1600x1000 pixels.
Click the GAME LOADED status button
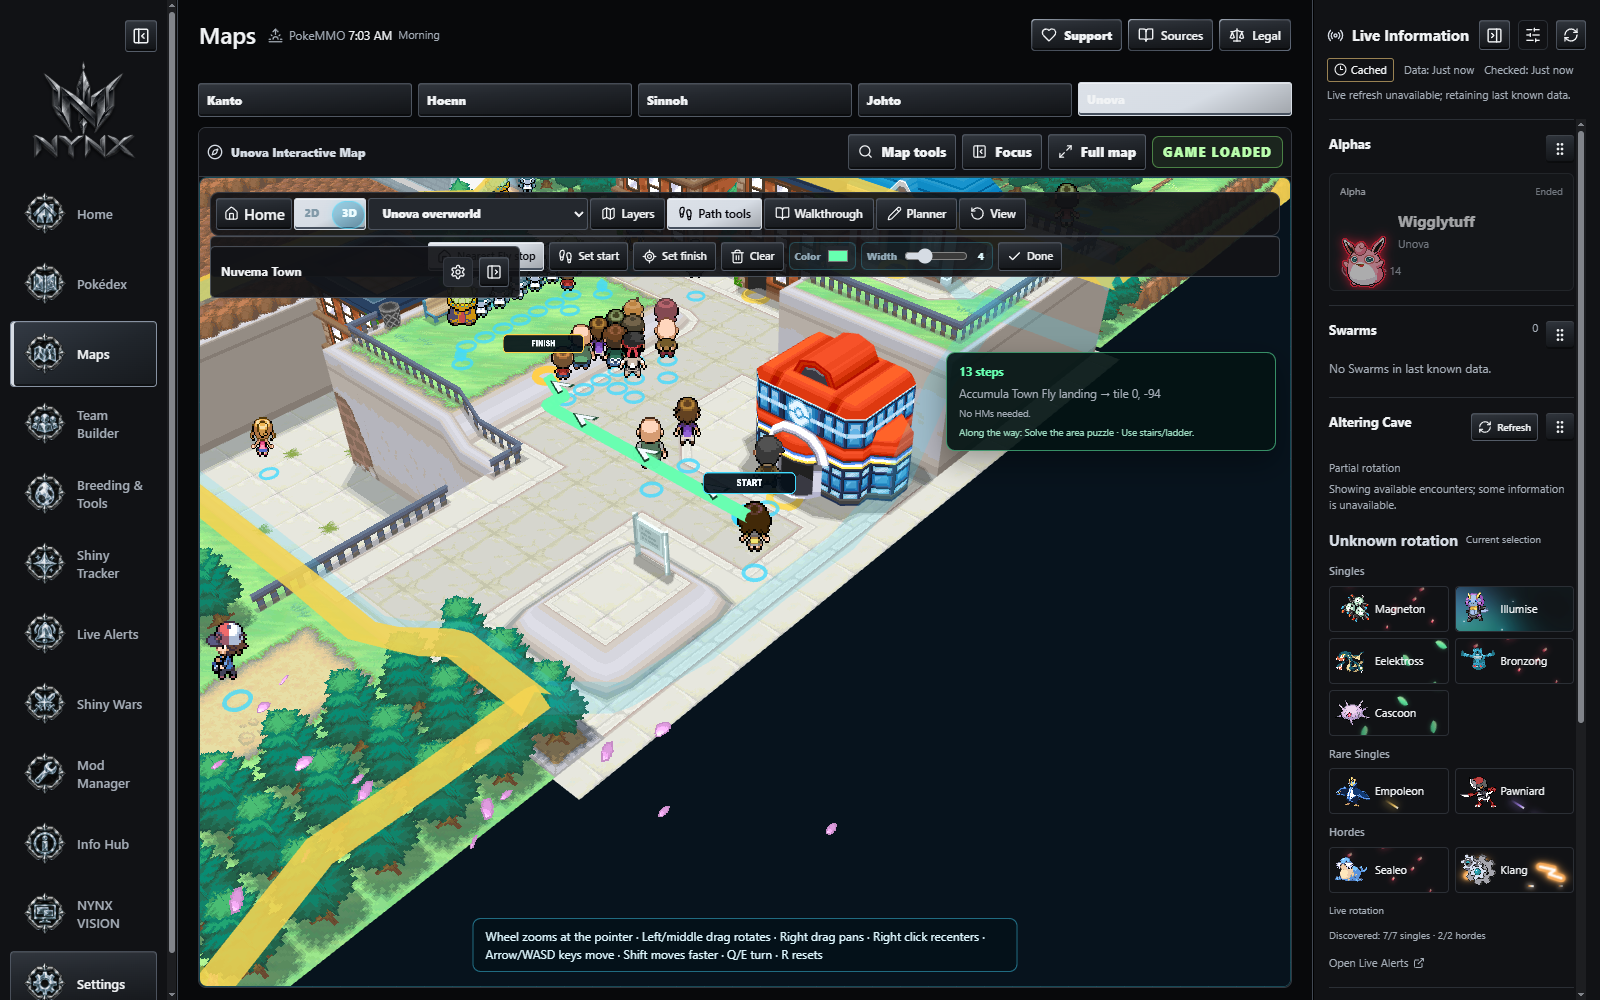click(x=1217, y=152)
